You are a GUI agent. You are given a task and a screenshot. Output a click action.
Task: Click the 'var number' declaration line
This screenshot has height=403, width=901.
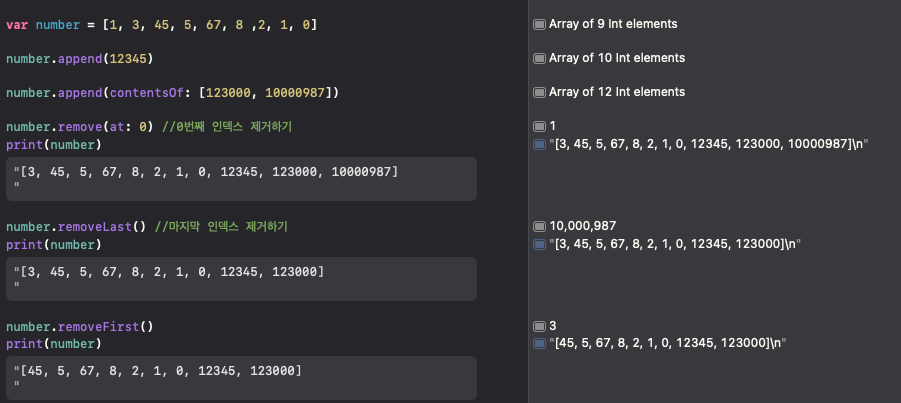(161, 25)
